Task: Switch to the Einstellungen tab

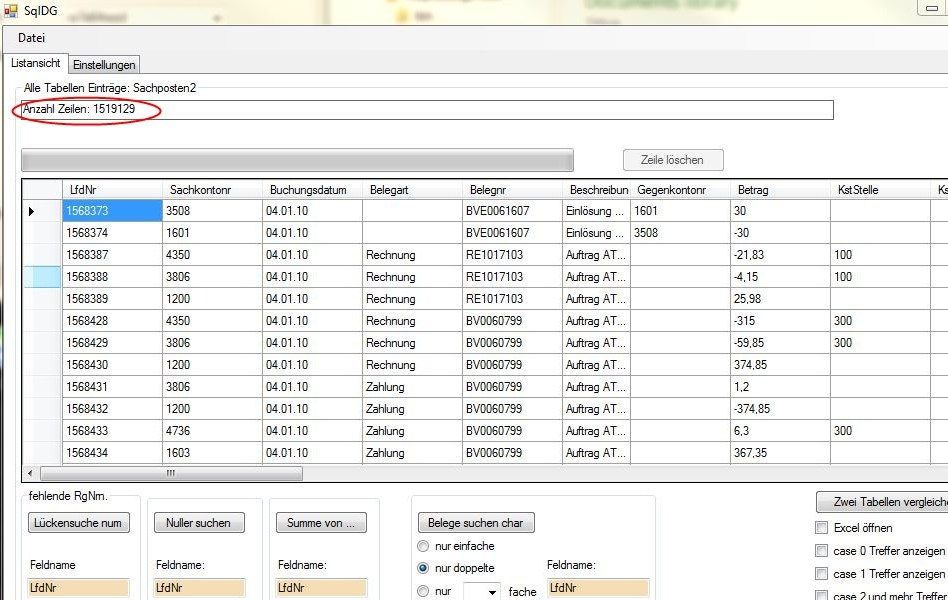Action: [x=104, y=65]
